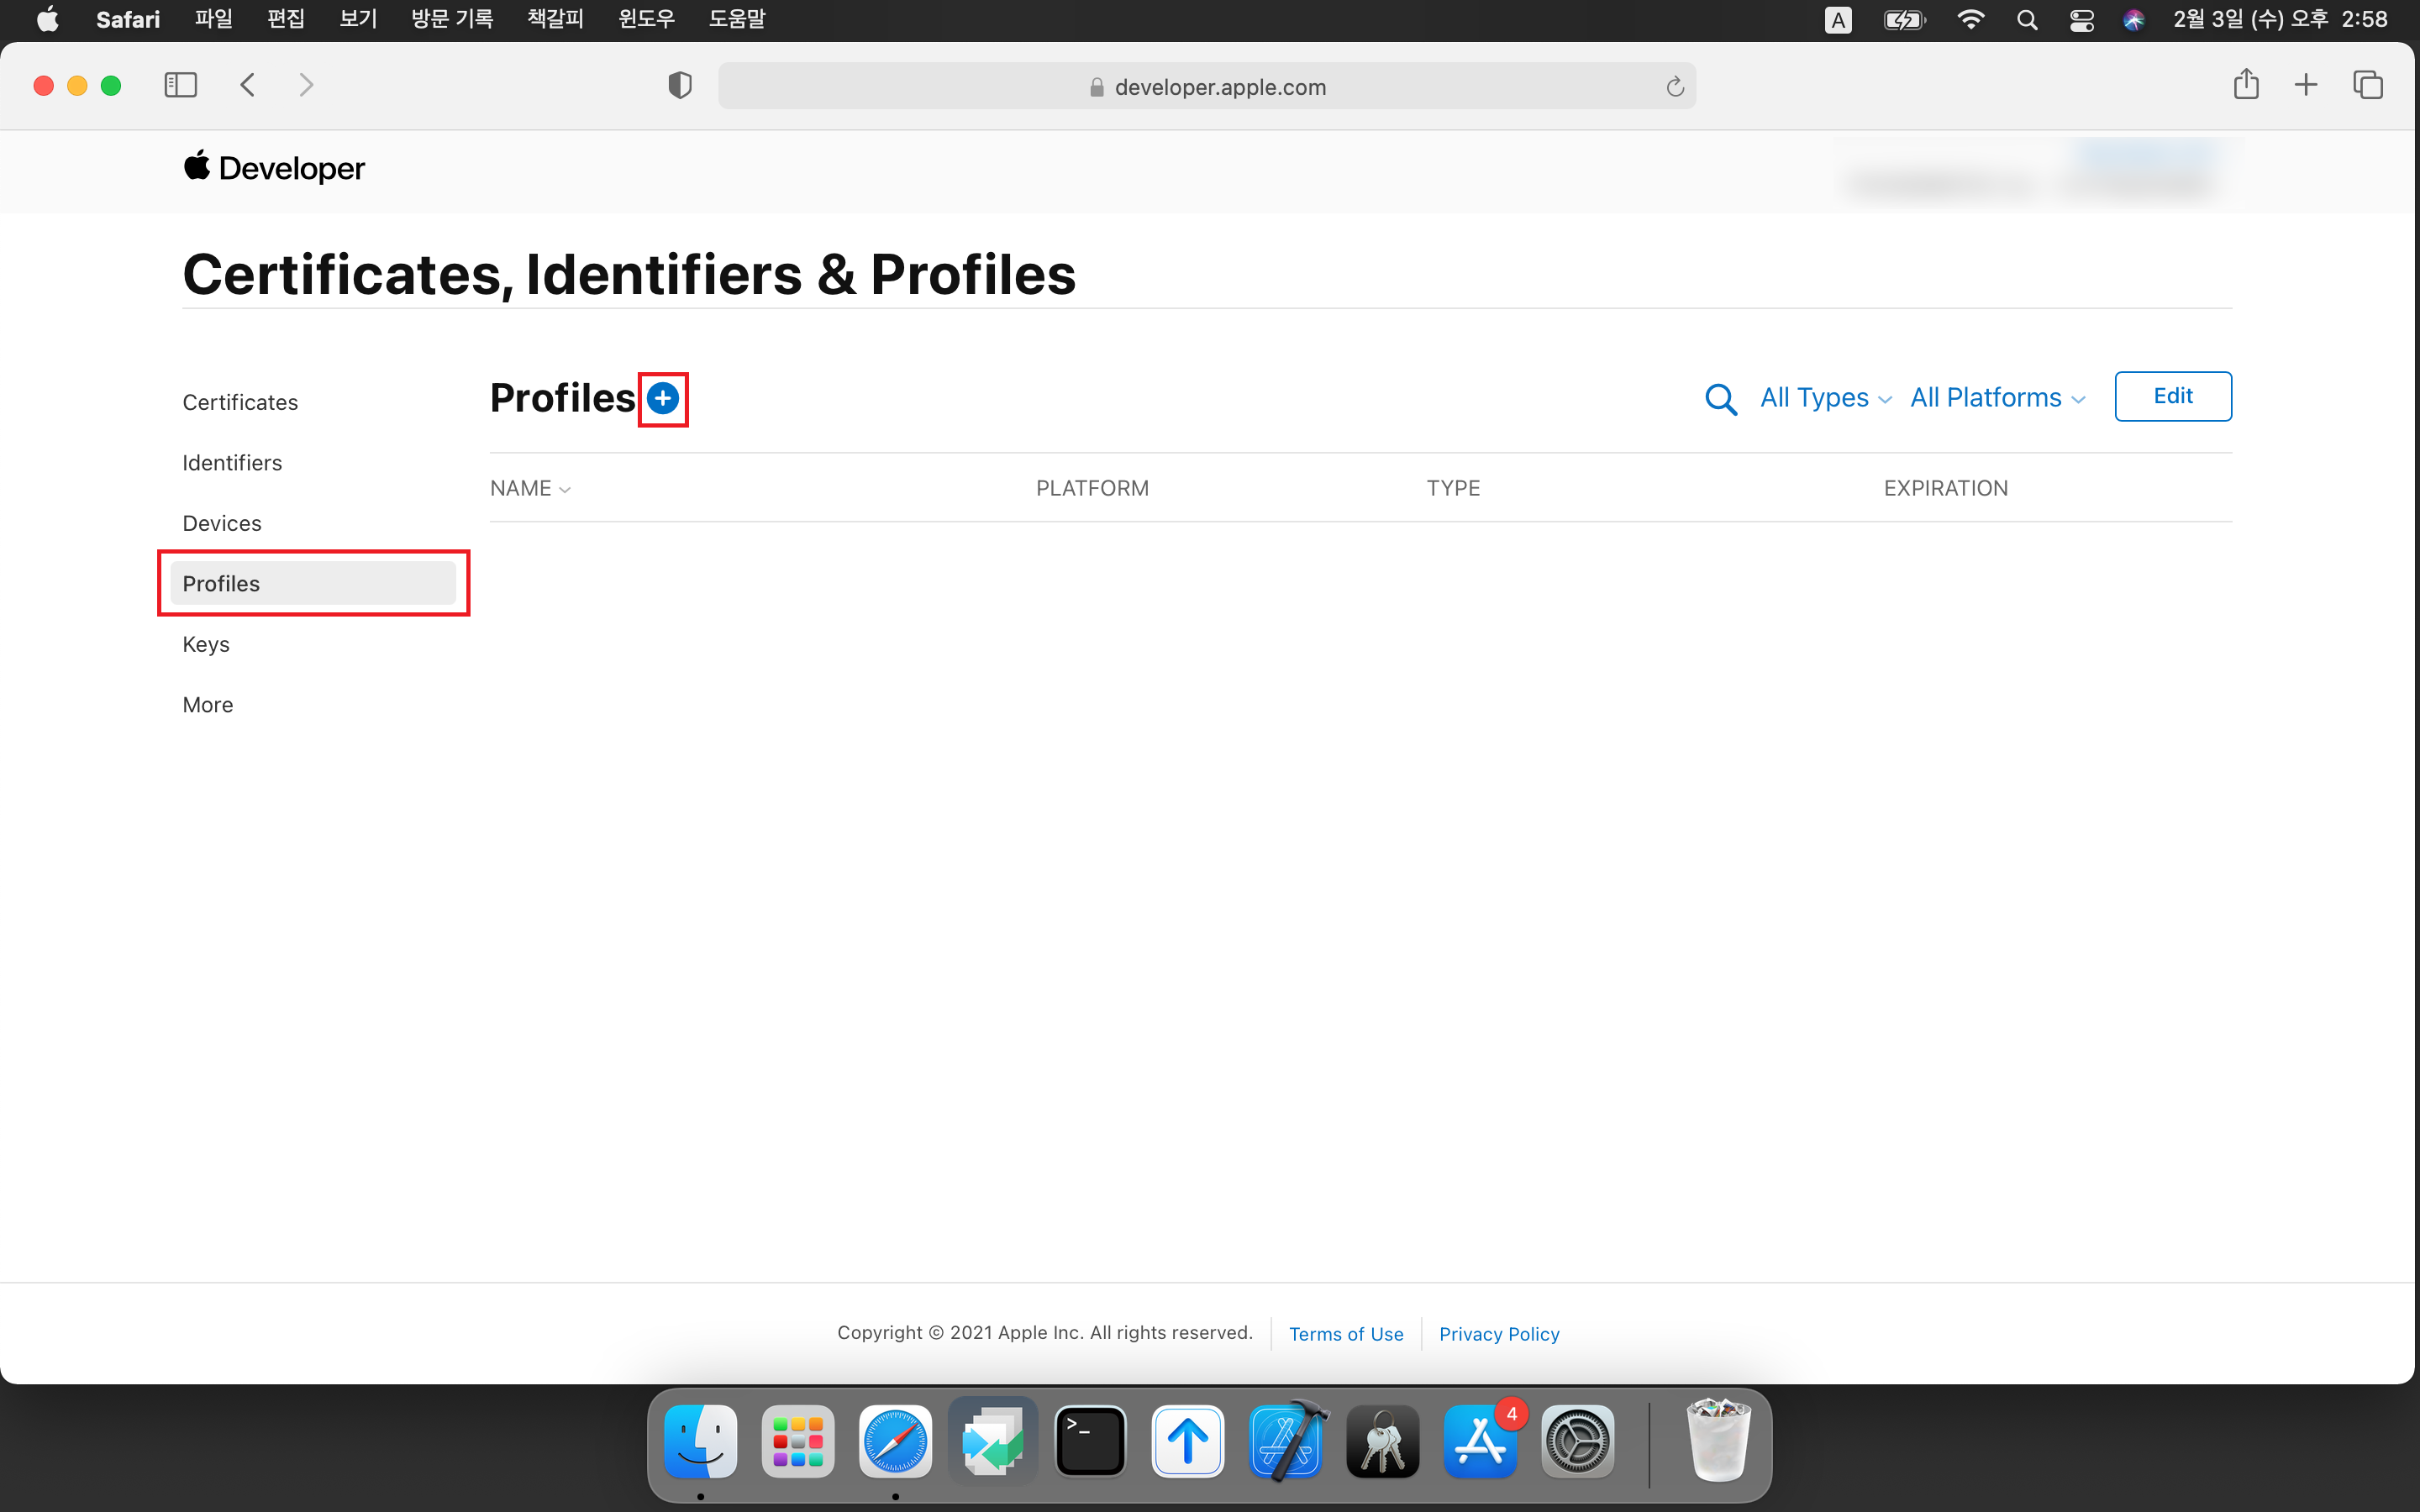Image resolution: width=2420 pixels, height=1512 pixels.
Task: Open the Share sheet icon
Action: (2246, 85)
